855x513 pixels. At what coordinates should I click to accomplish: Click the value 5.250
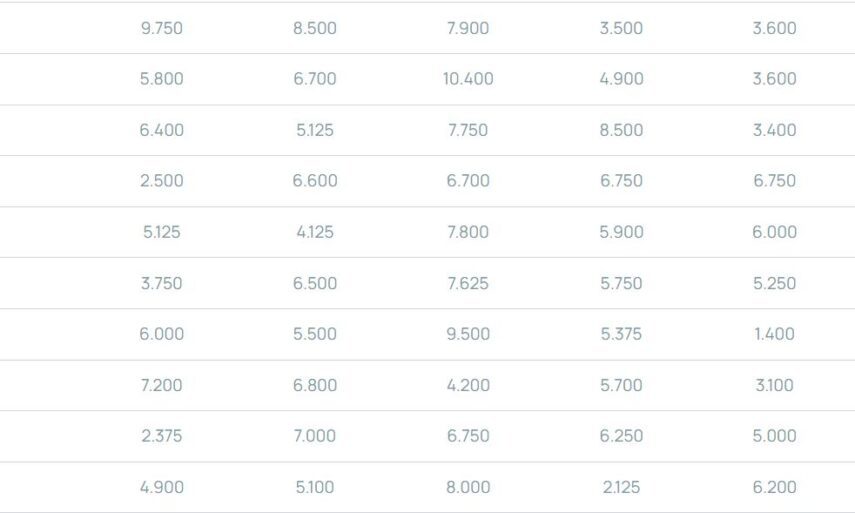click(774, 283)
